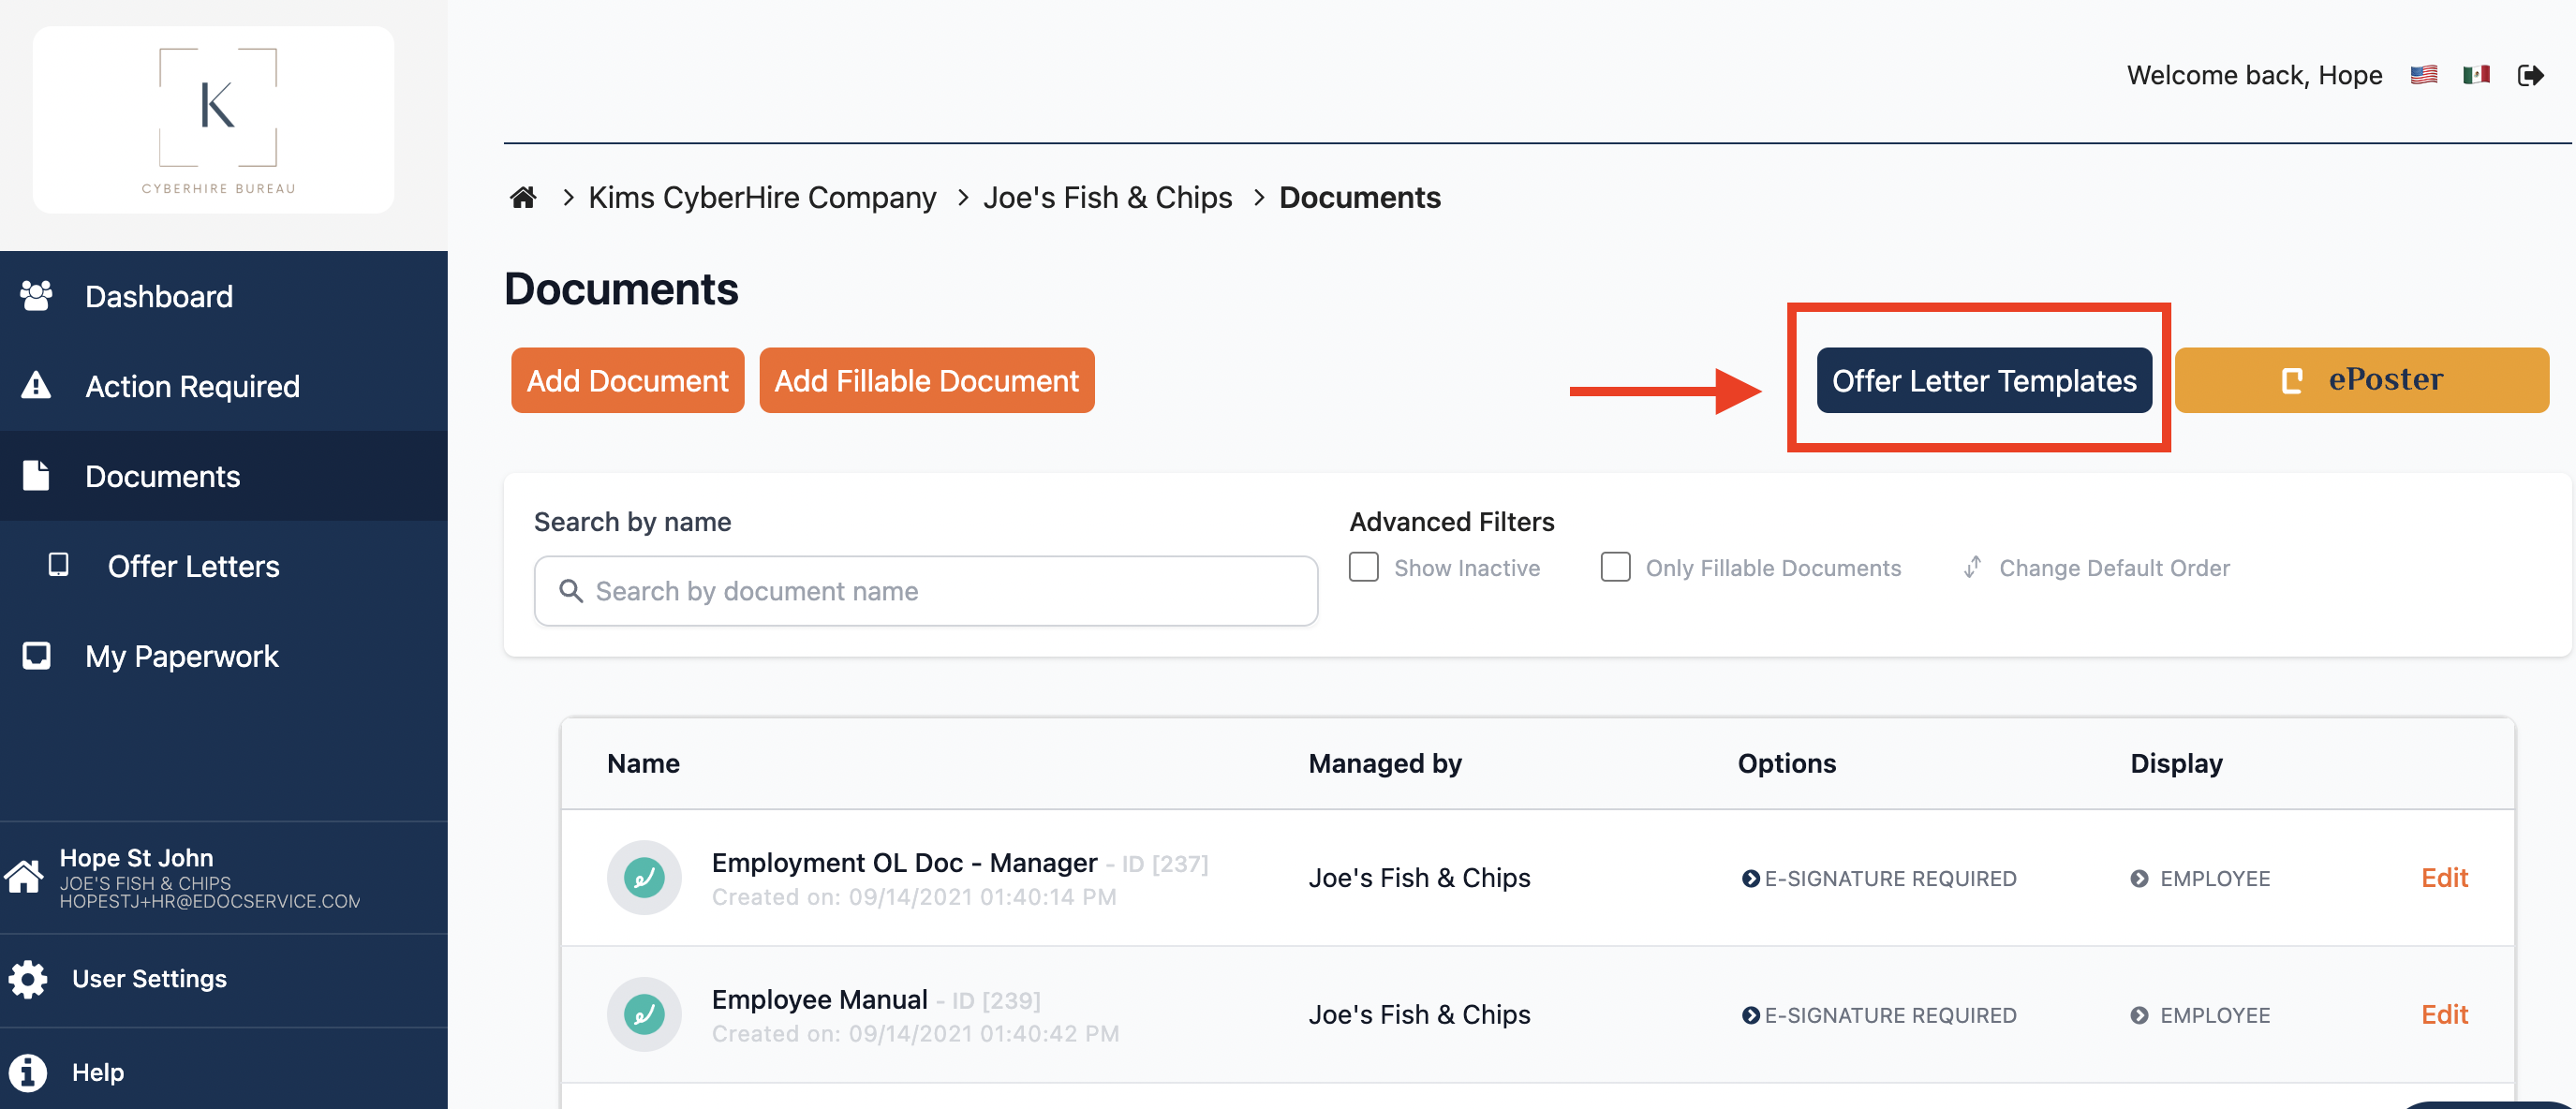
Task: Click the Name column header
Action: point(643,763)
